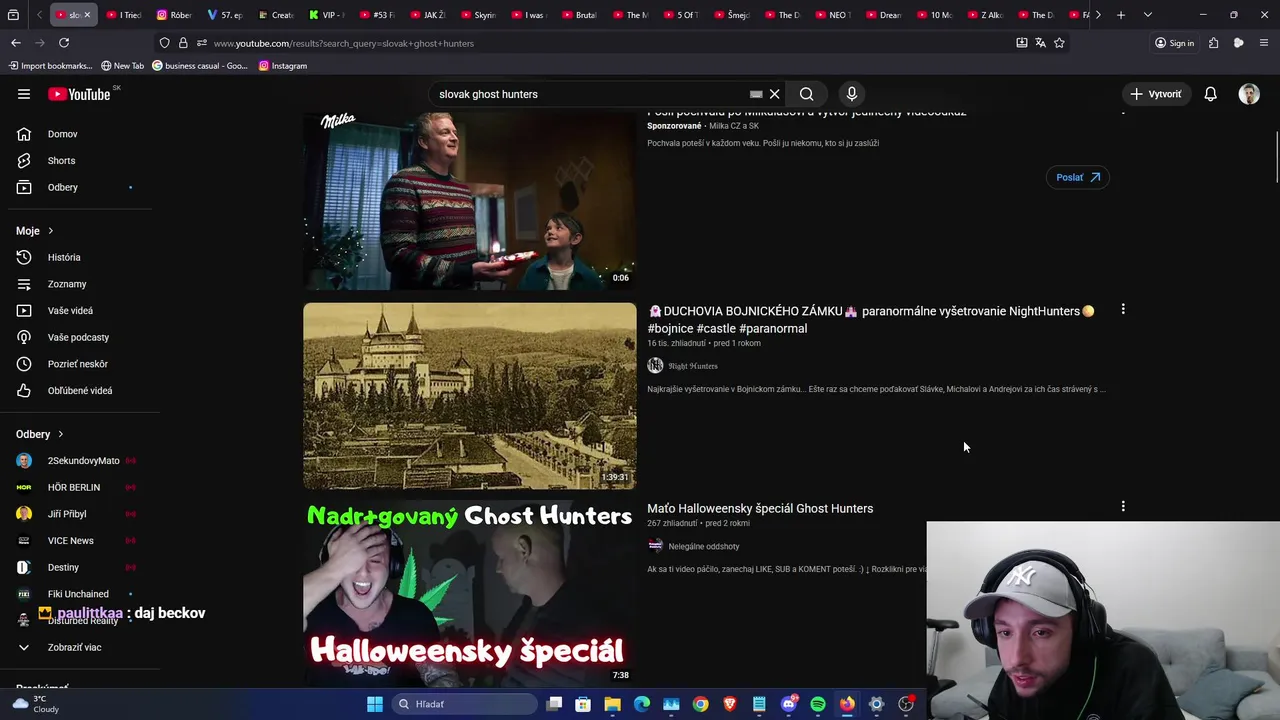Open the DUCHOVIA BOJNICKÉHO ZÁMKU video title
Image resolution: width=1280 pixels, height=720 pixels.
[x=871, y=319]
